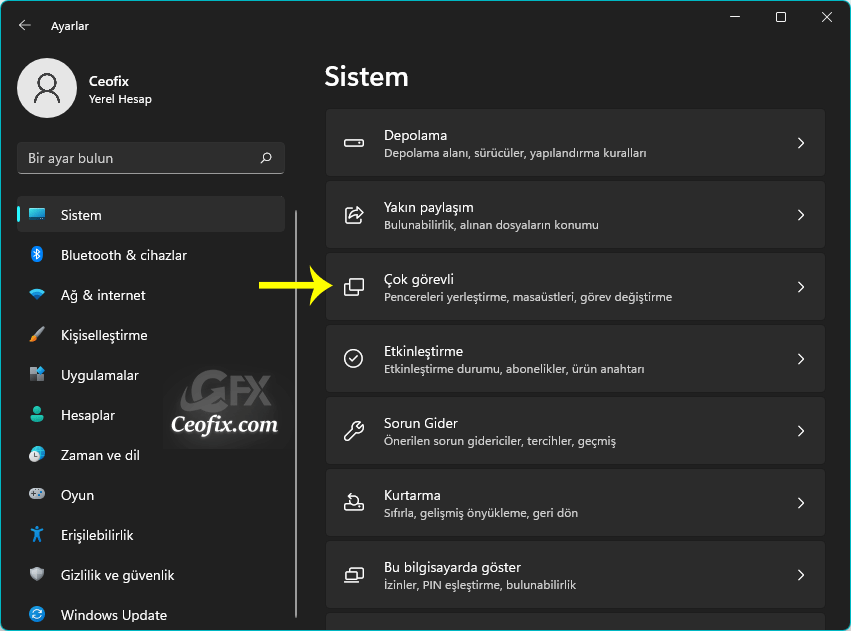The width and height of the screenshot is (851, 631).
Task: Click 'İzinler, PIN eşleştirme, bulunabilirlik' text
Action: 480,585
